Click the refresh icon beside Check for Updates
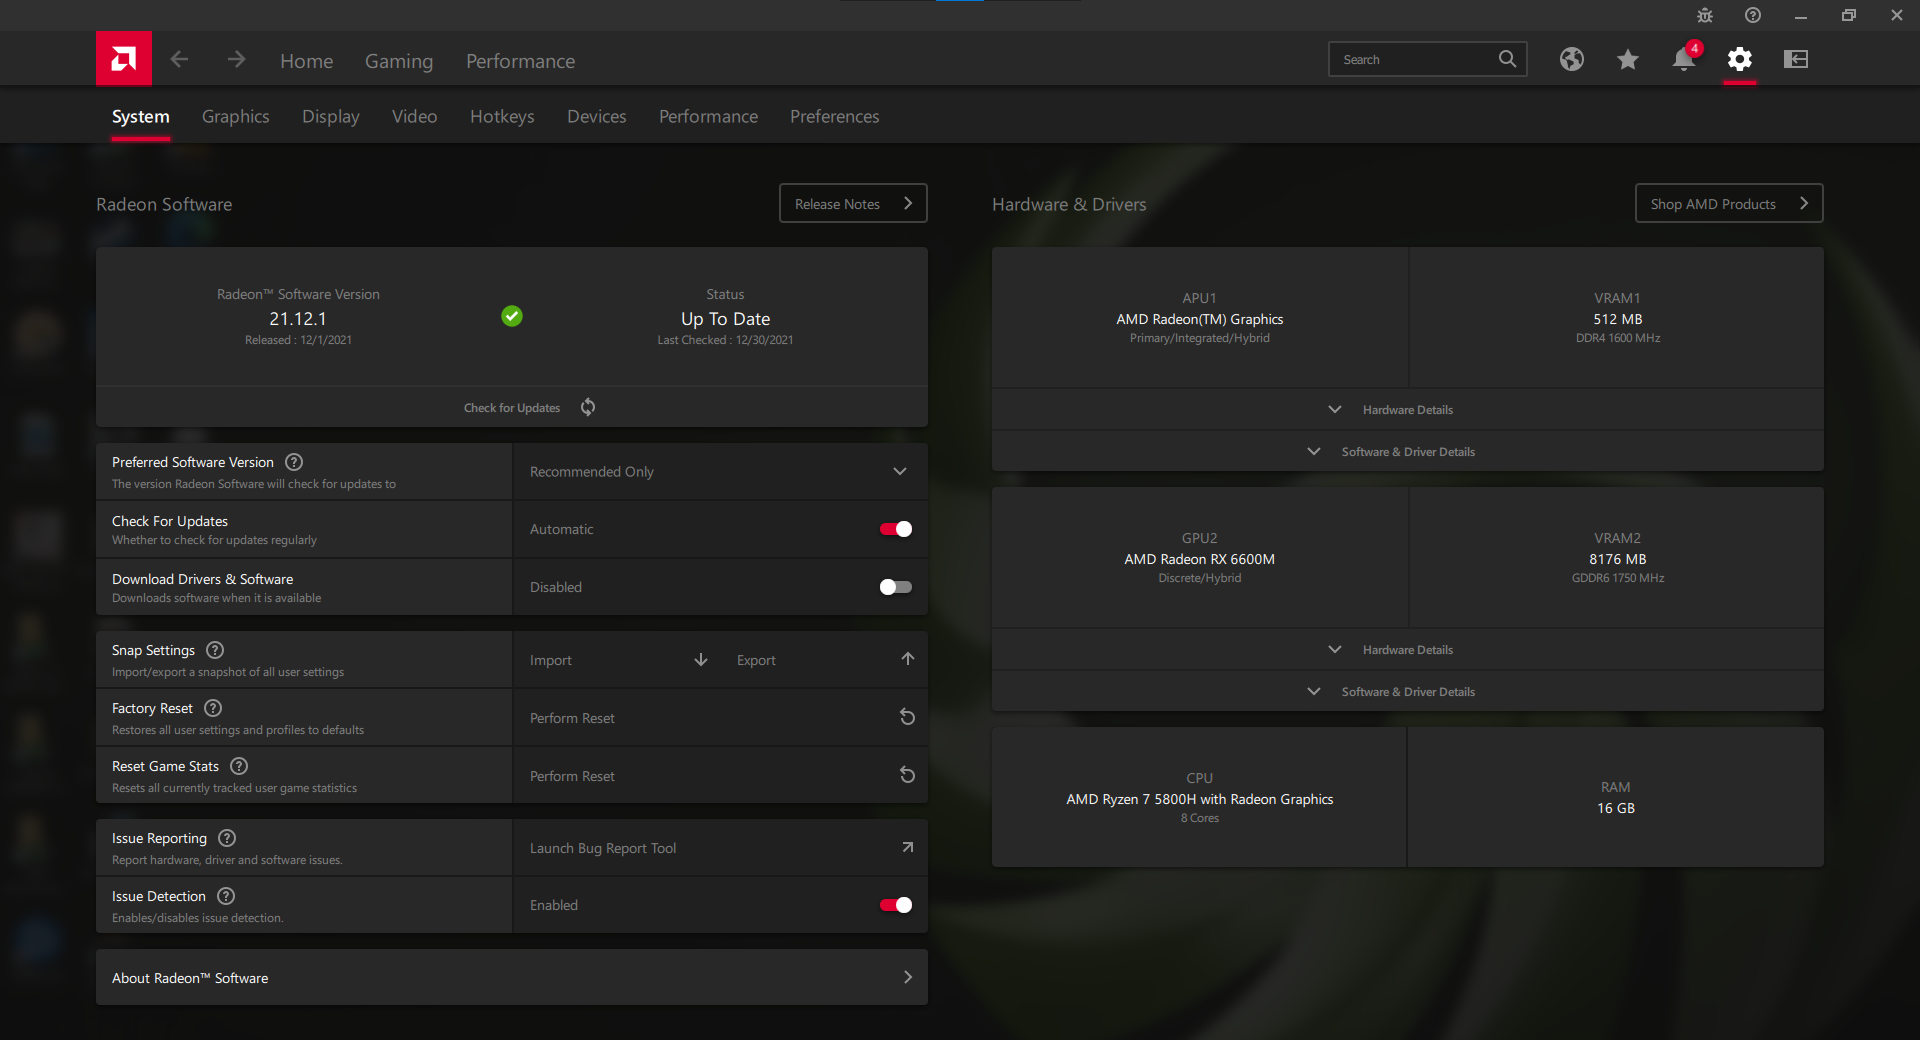The height and width of the screenshot is (1040, 1920). 588,407
